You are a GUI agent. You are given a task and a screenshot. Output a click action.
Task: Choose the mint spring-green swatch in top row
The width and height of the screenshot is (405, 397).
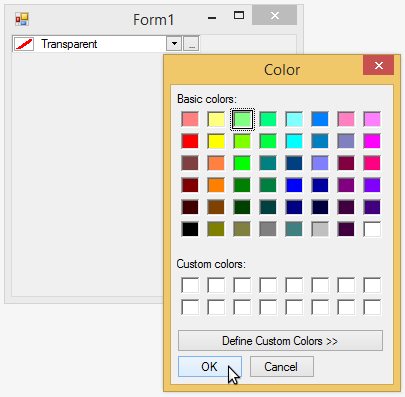point(268,119)
